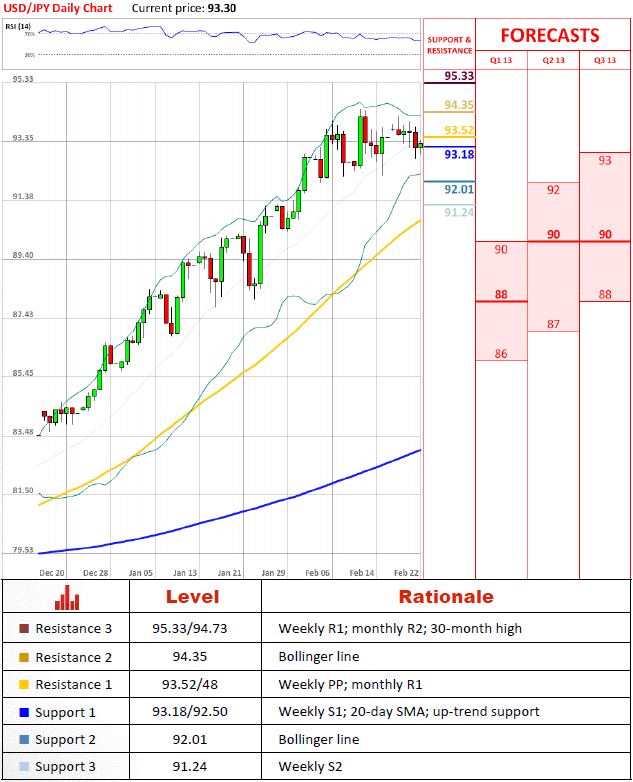This screenshot has width=633, height=782.
Task: Click the Resistance 1 yellow color swatch
Action: [24, 684]
